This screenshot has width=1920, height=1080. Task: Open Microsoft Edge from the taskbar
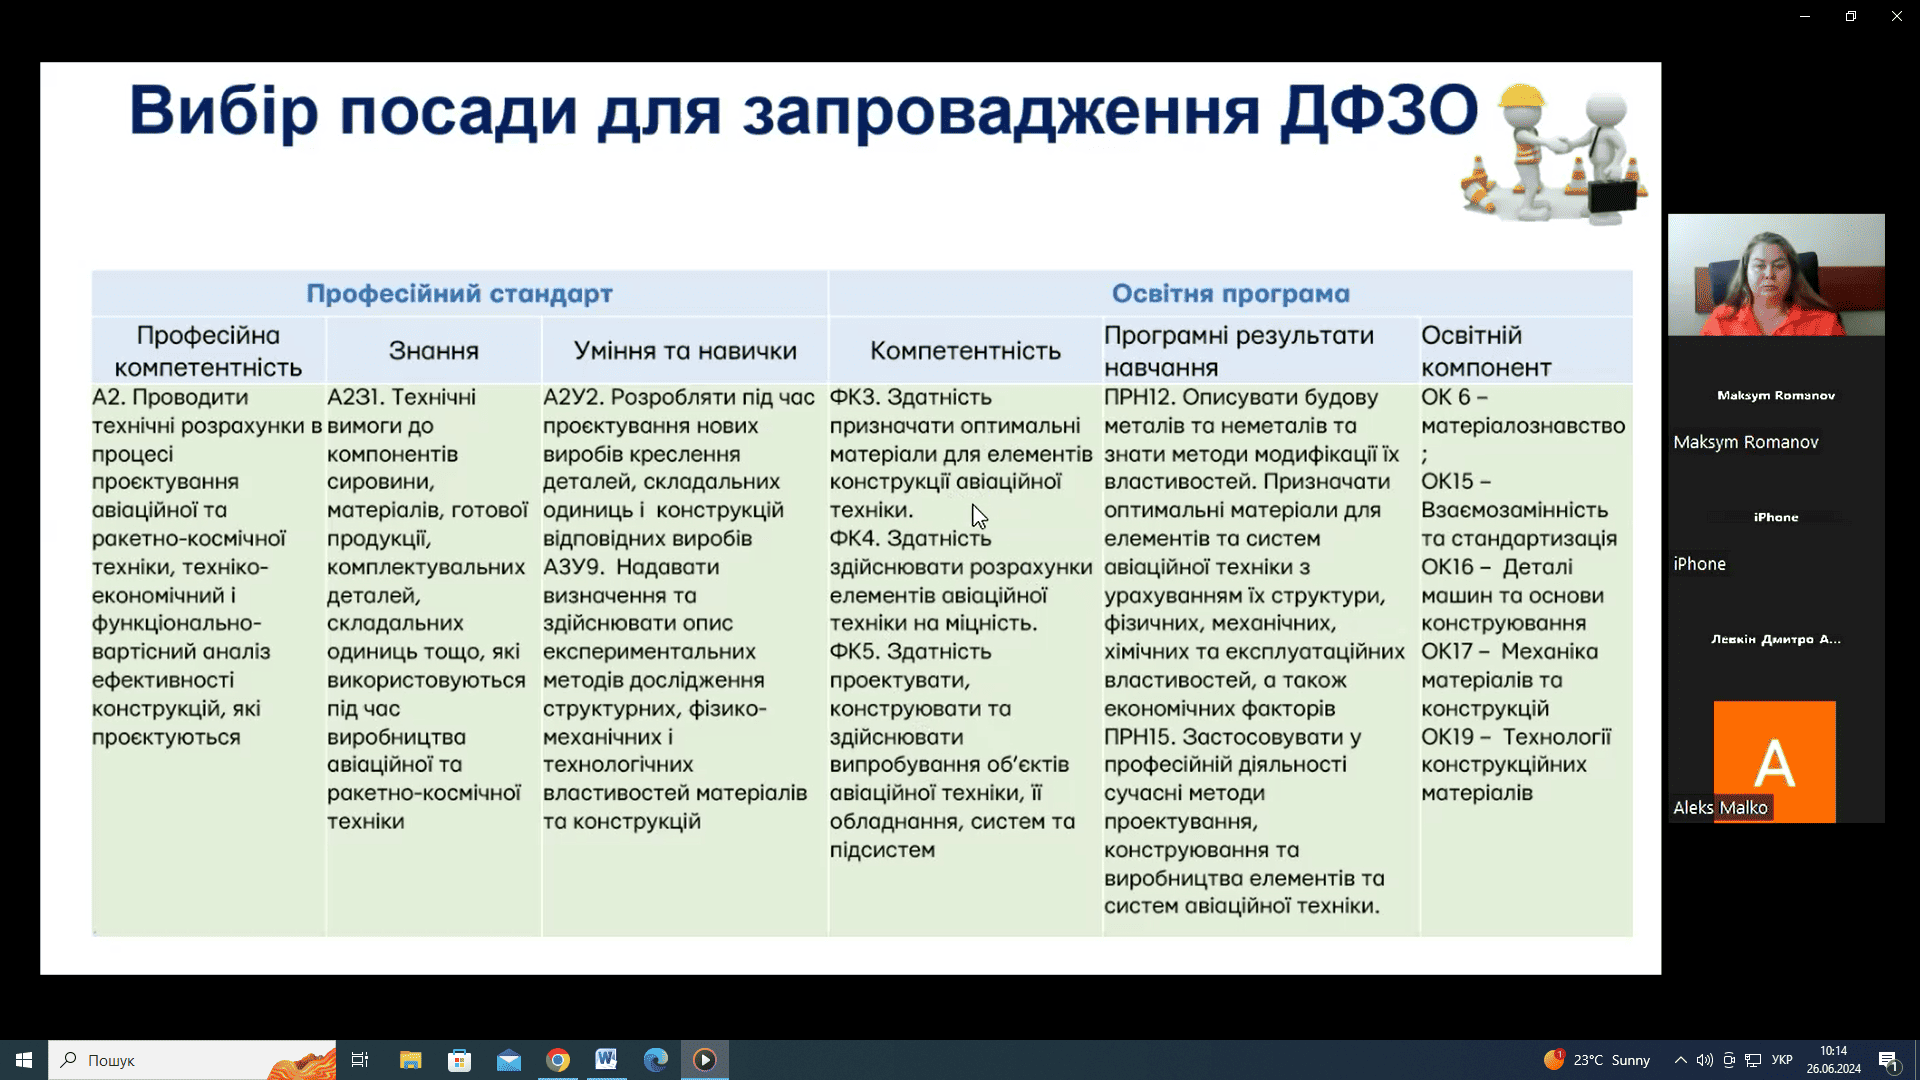(x=655, y=1060)
